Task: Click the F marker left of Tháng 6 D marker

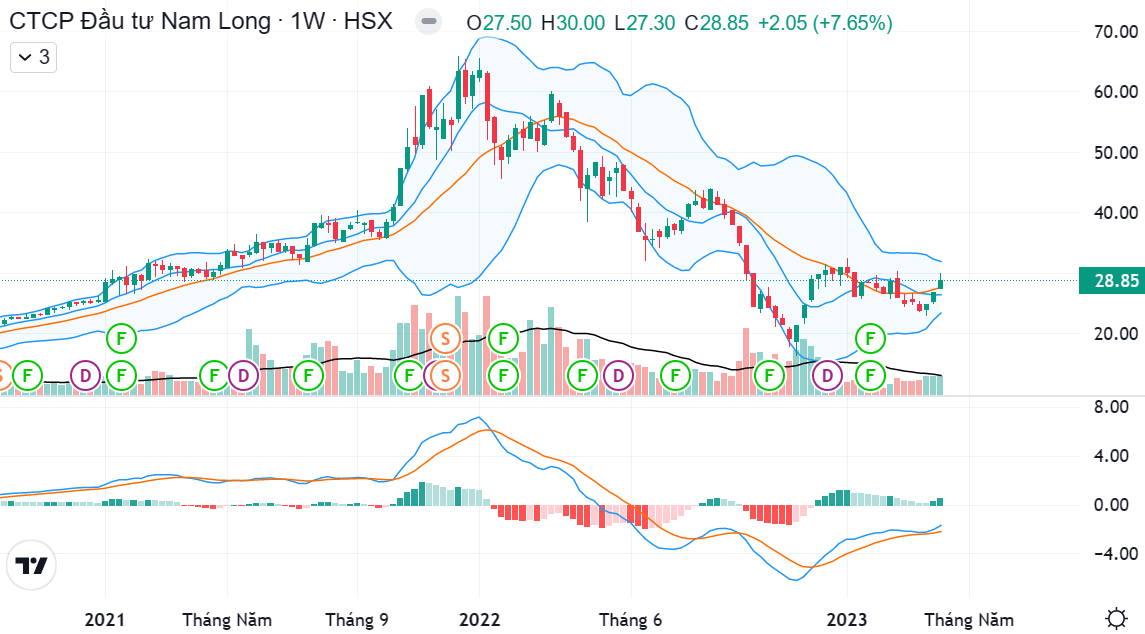Action: tap(582, 377)
